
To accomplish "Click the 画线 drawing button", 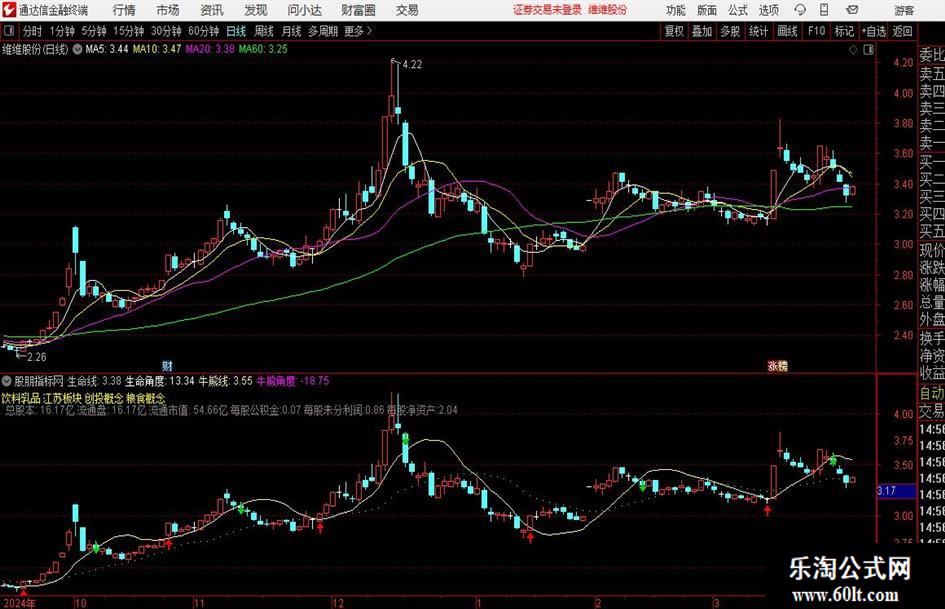I will point(787,31).
